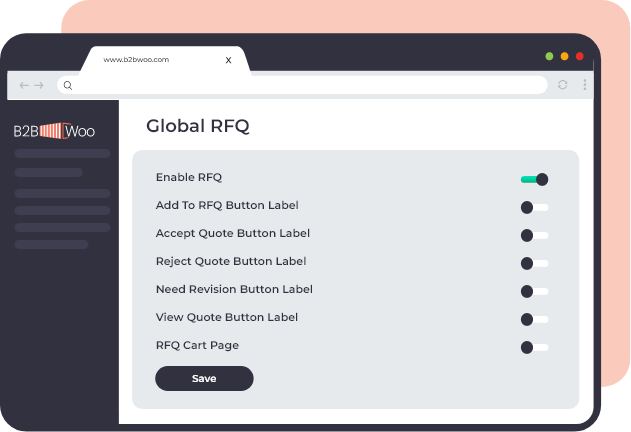The image size is (631, 432).
Task: Click the green window control dot
Action: [x=549, y=56]
